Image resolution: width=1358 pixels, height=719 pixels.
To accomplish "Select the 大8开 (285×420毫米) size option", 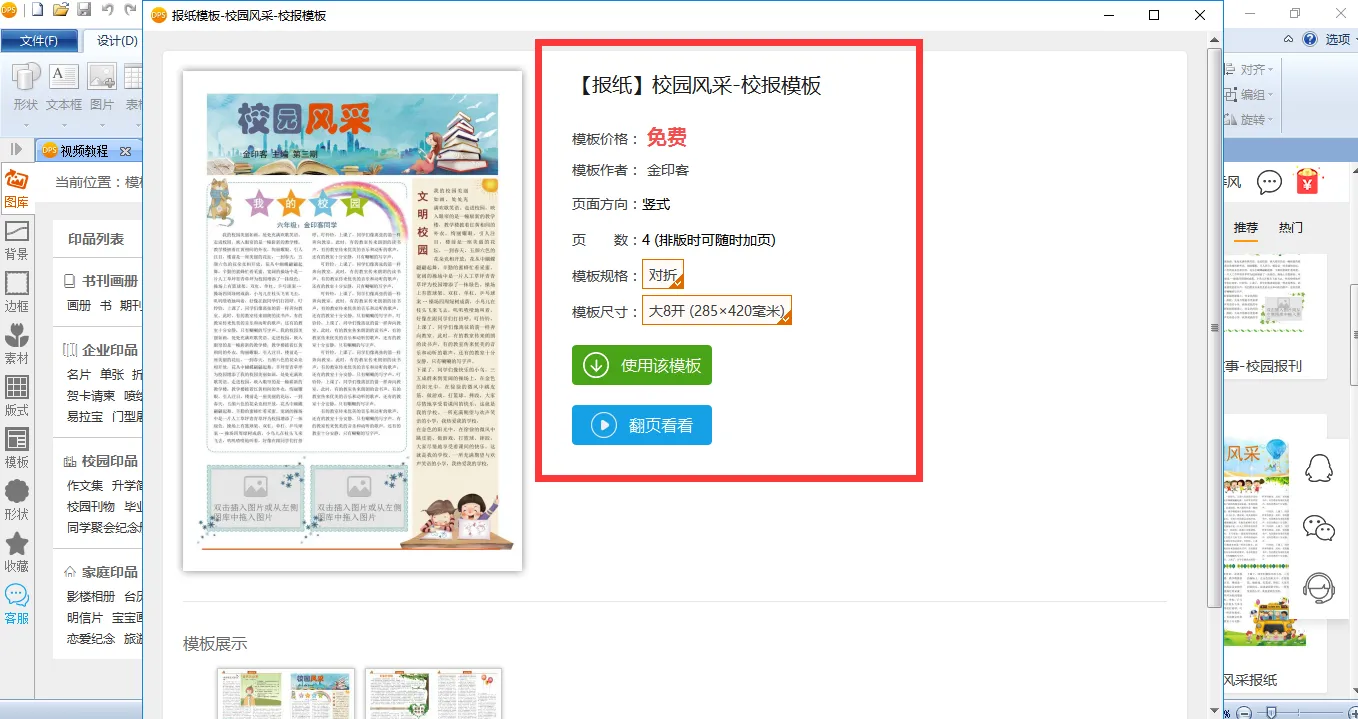I will [717, 311].
